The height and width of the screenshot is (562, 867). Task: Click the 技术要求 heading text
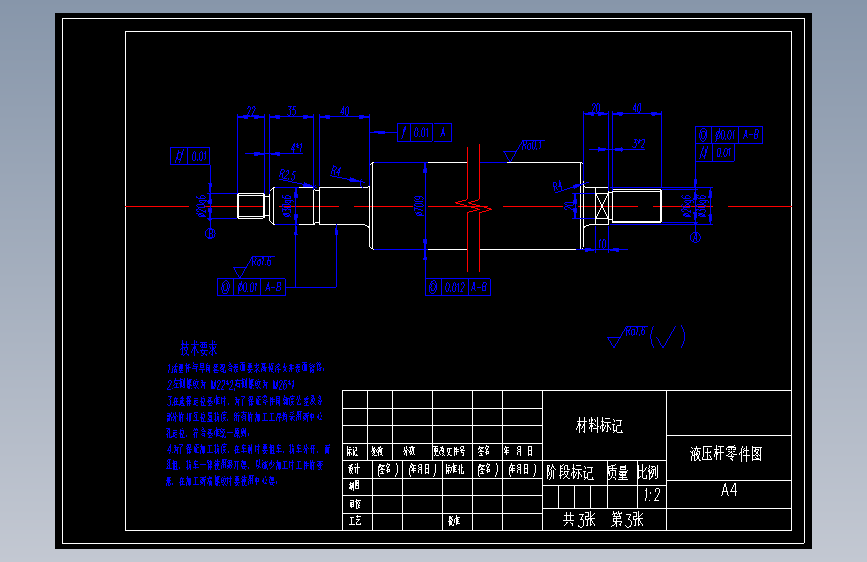coord(199,348)
